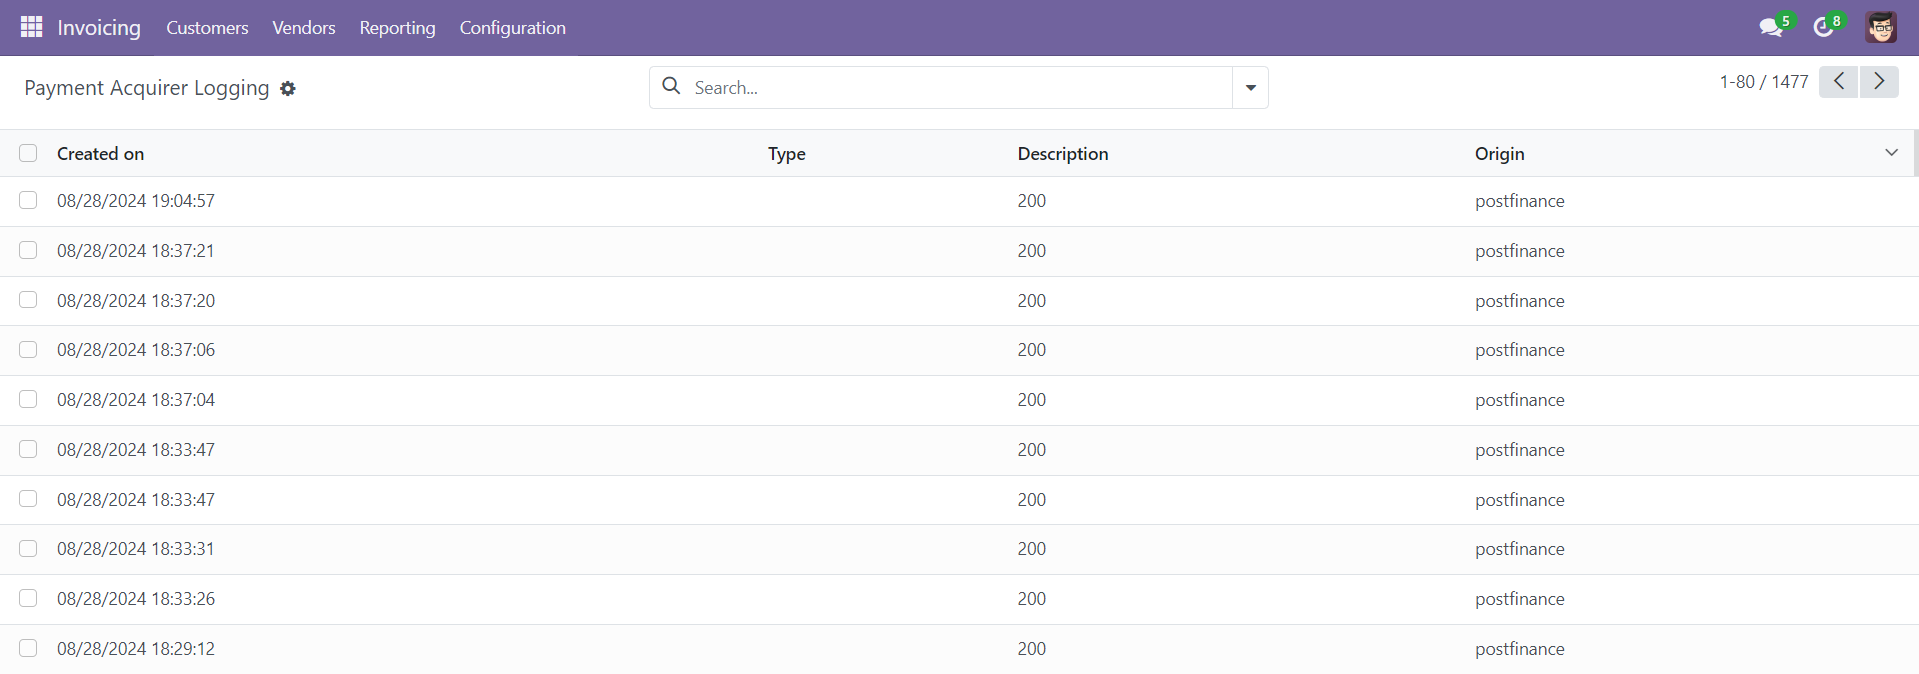Go to the previous page of records
1919x674 pixels.
pyautogui.click(x=1838, y=82)
